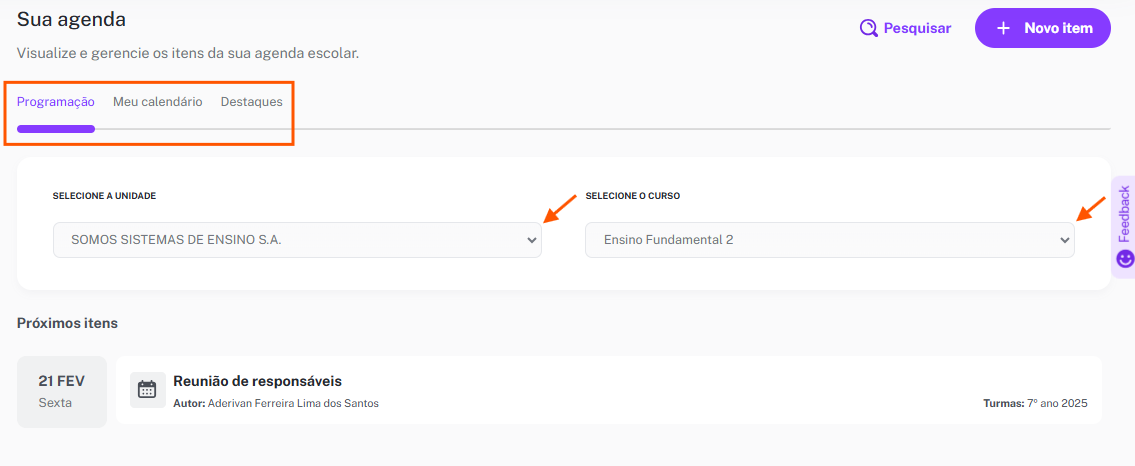Open the SOMOS SISTEMAS DE ENSINO S.A. dropdown
The height and width of the screenshot is (466, 1135).
[x=297, y=240]
